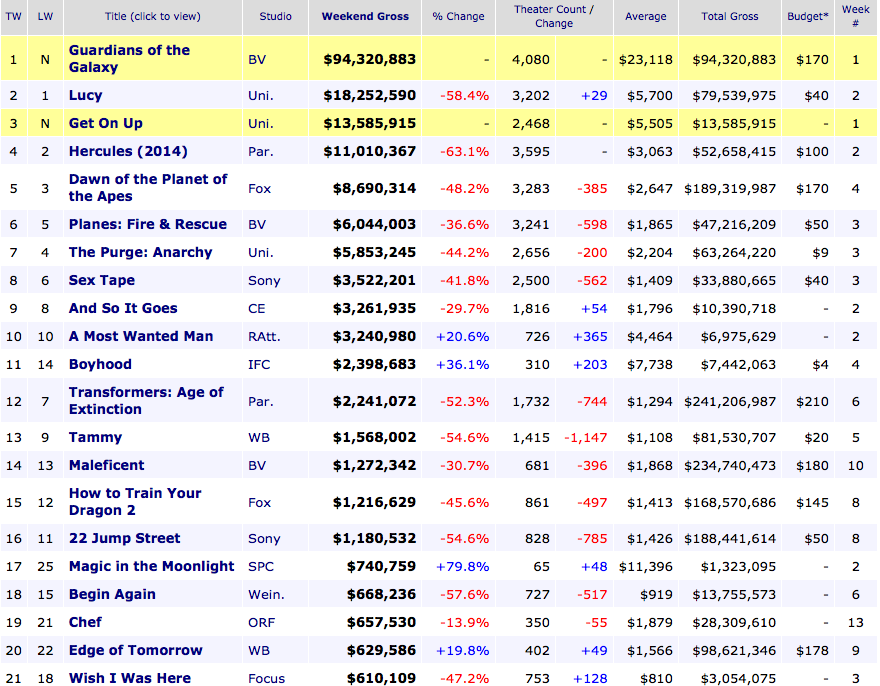Click the Studio column header
The height and width of the screenshot is (686, 880).
275,16
